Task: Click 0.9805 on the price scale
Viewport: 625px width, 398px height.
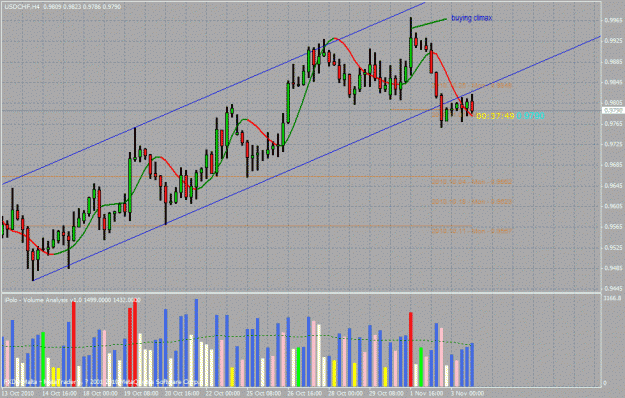Action: 613,103
